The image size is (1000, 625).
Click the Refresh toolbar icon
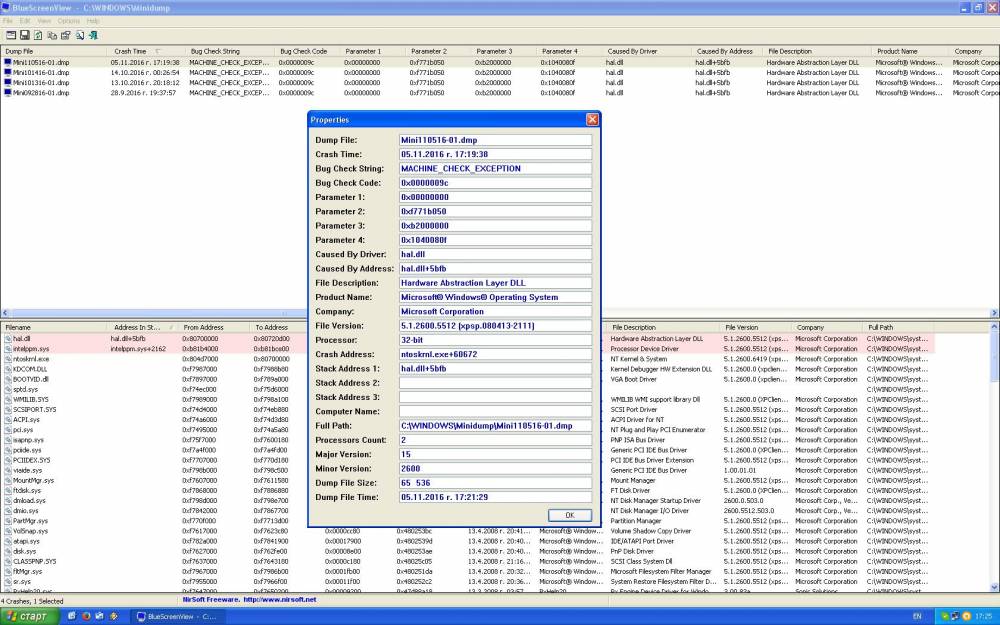tap(38, 36)
